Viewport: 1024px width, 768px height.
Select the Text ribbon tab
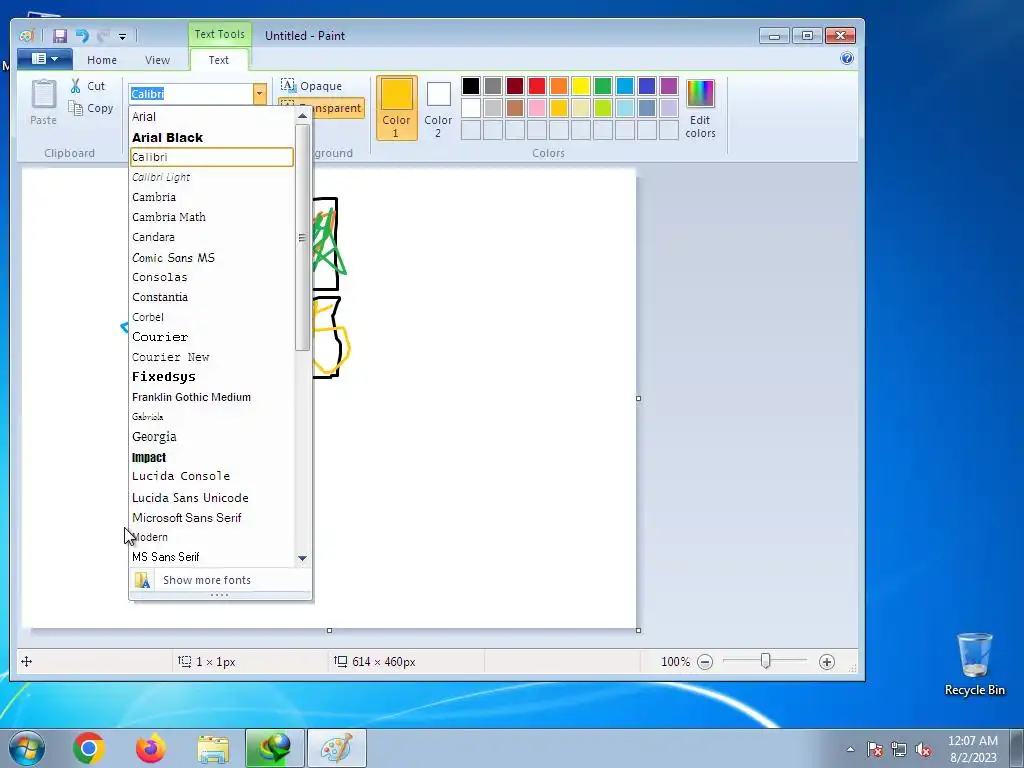pyautogui.click(x=219, y=60)
